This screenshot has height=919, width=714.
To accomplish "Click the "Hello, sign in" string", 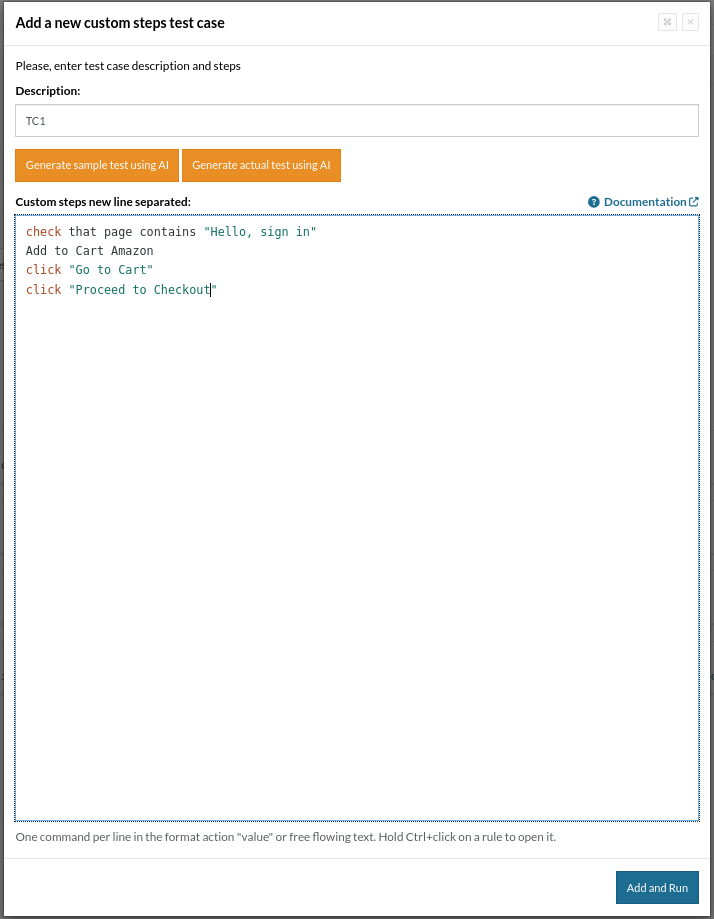I will tap(260, 232).
